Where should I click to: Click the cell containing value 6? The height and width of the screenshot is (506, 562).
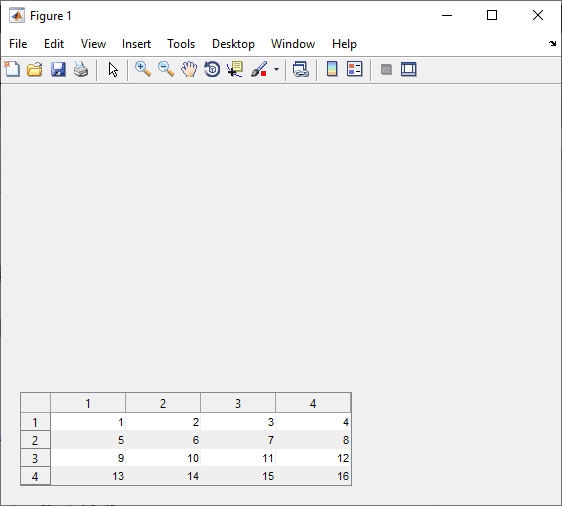(x=163, y=440)
